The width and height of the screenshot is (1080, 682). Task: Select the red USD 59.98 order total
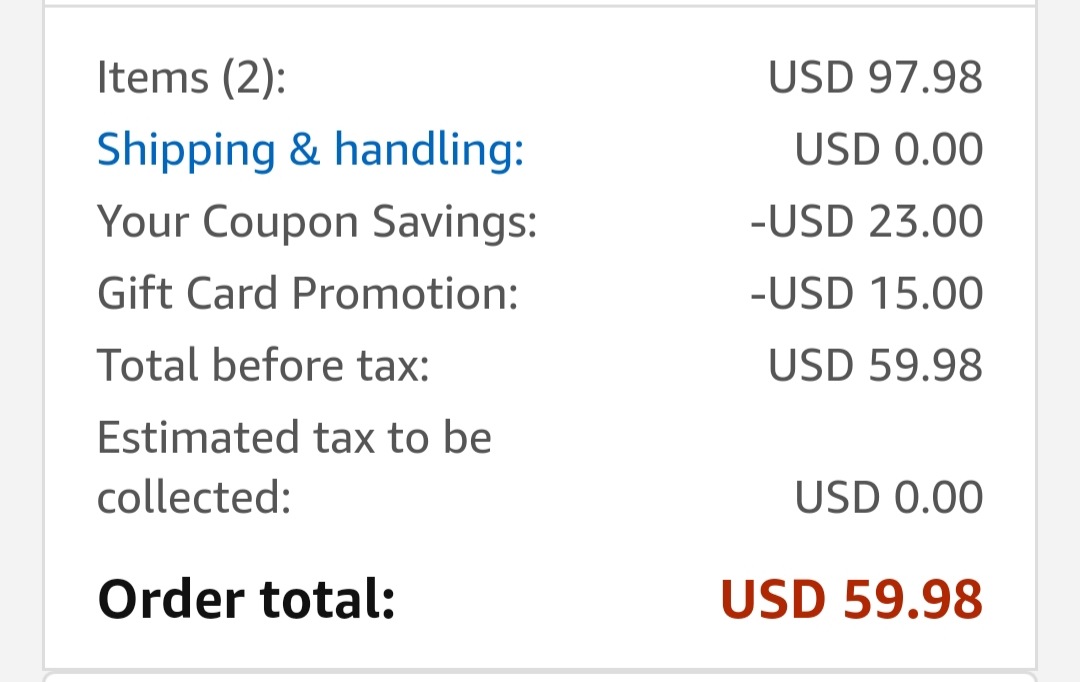[851, 599]
